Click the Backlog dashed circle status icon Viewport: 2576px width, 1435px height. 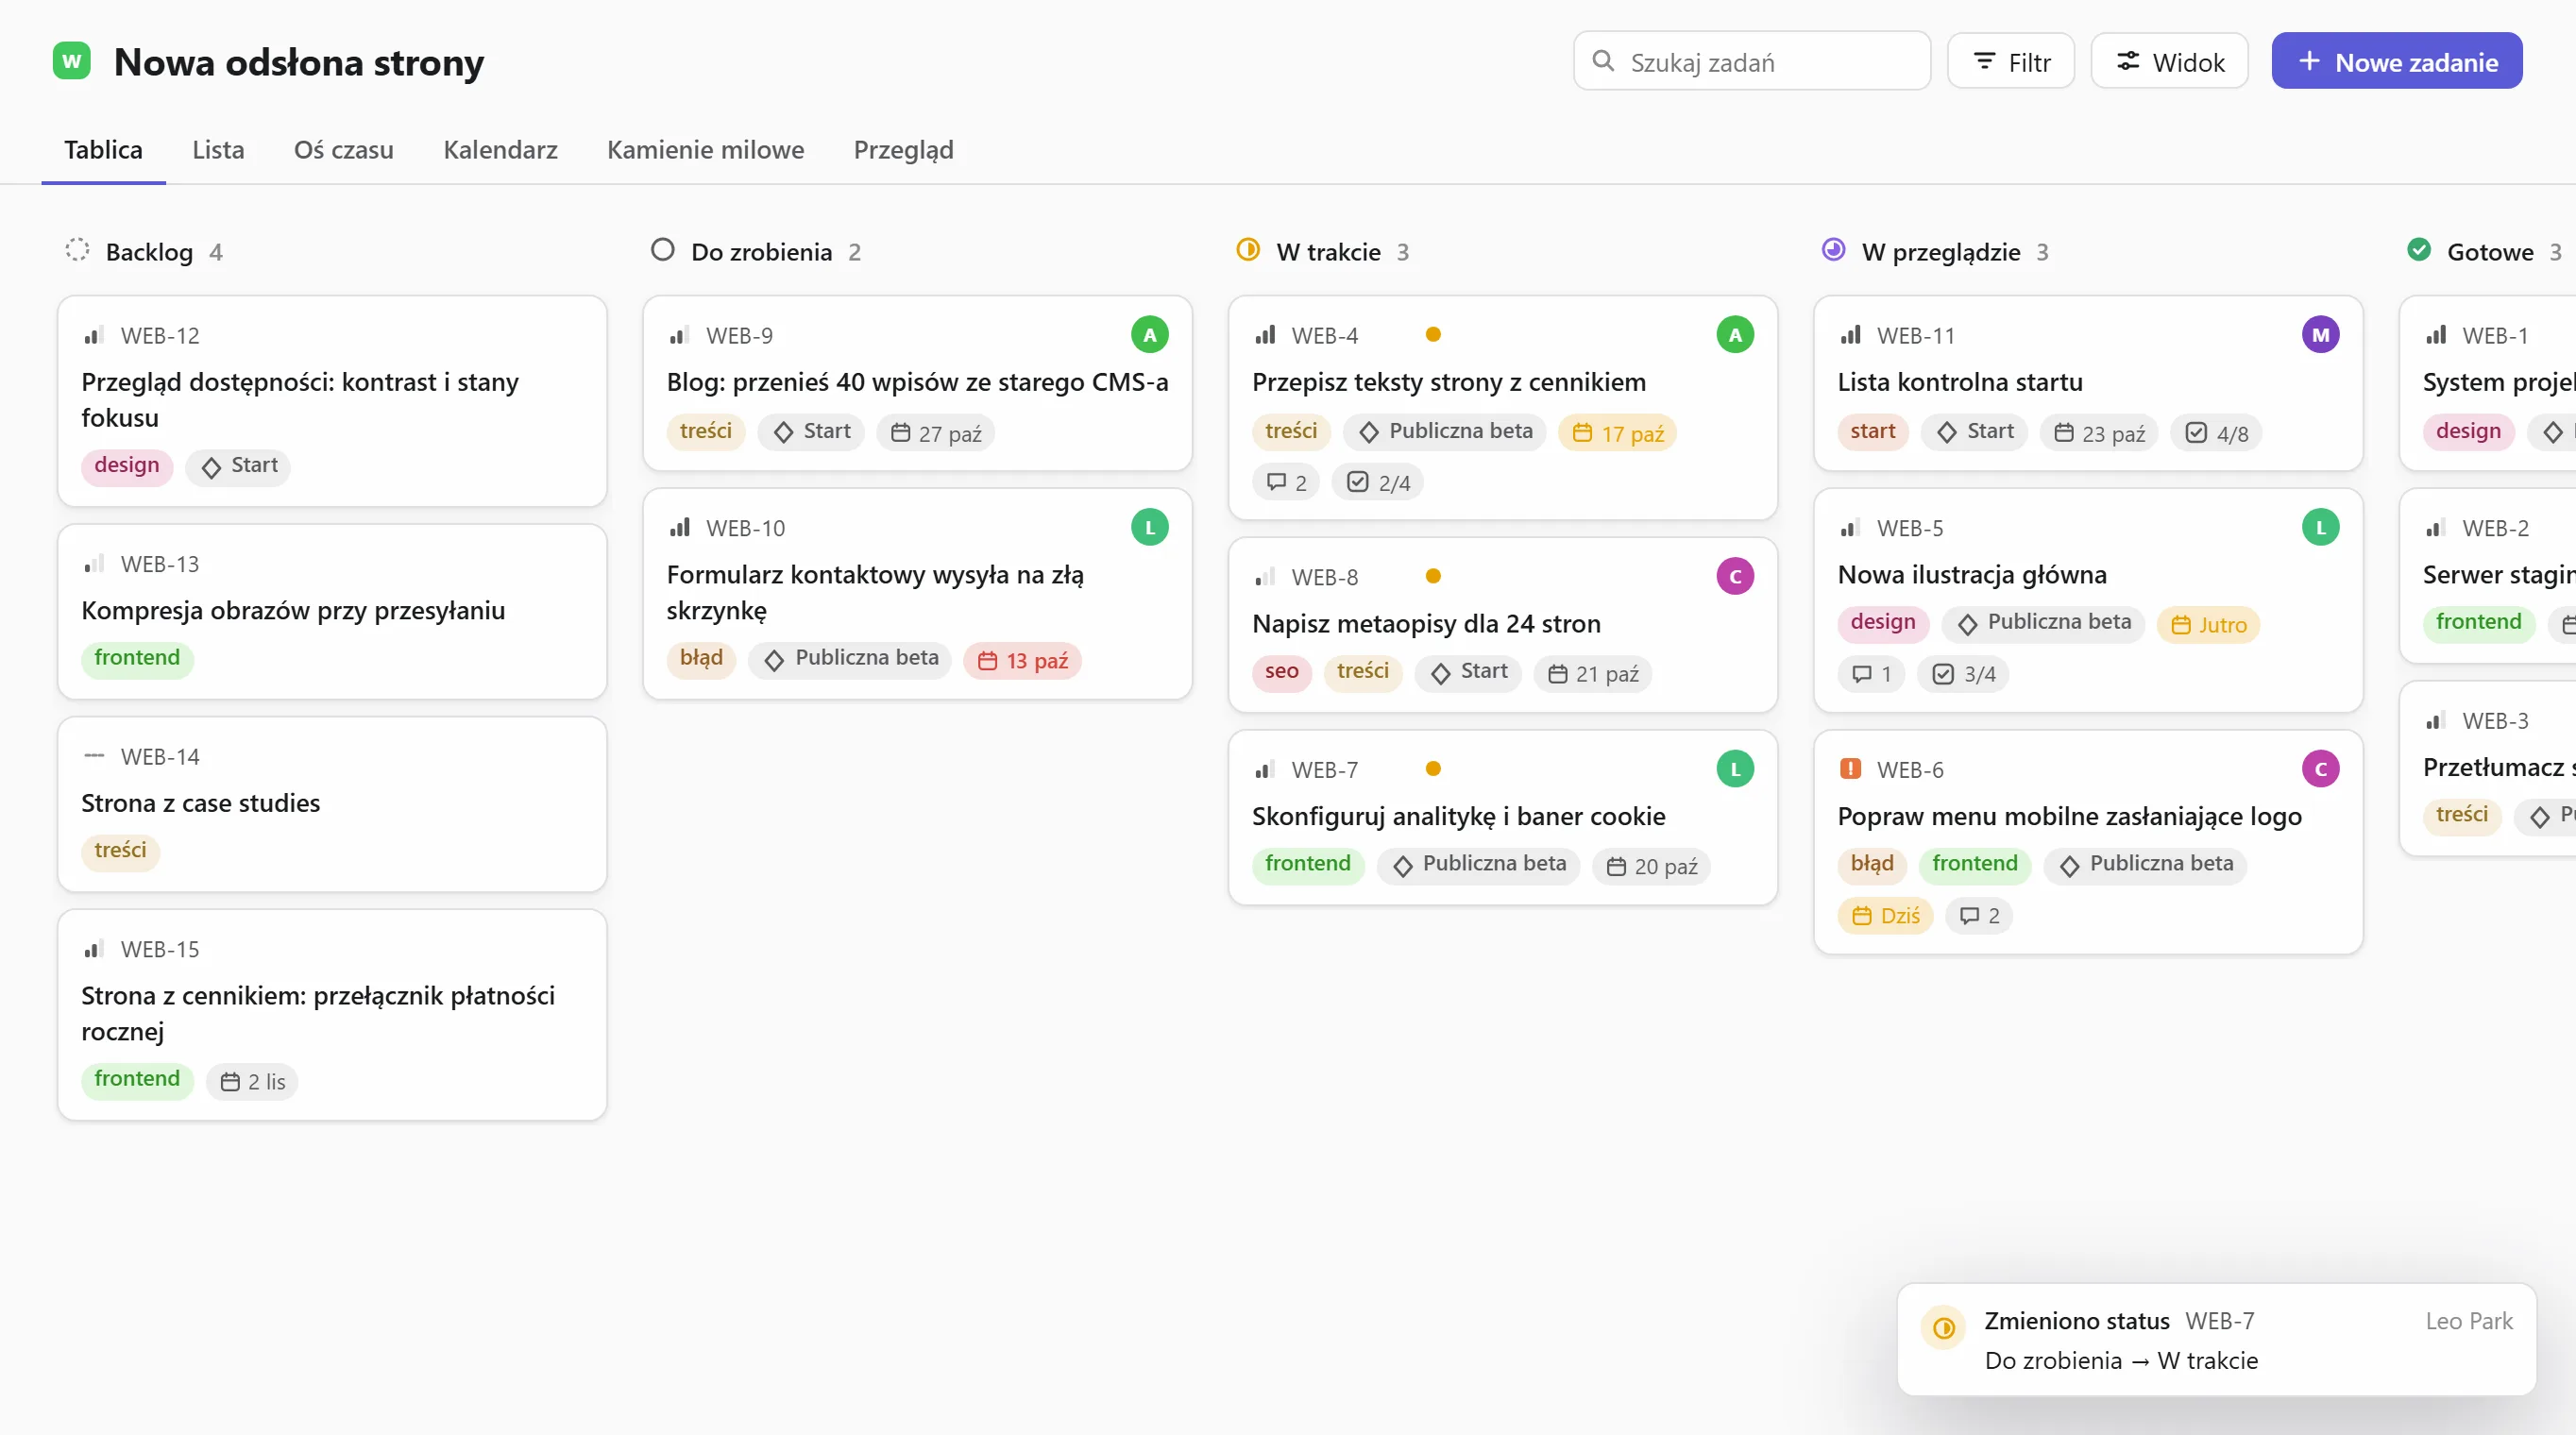pyautogui.click(x=77, y=250)
